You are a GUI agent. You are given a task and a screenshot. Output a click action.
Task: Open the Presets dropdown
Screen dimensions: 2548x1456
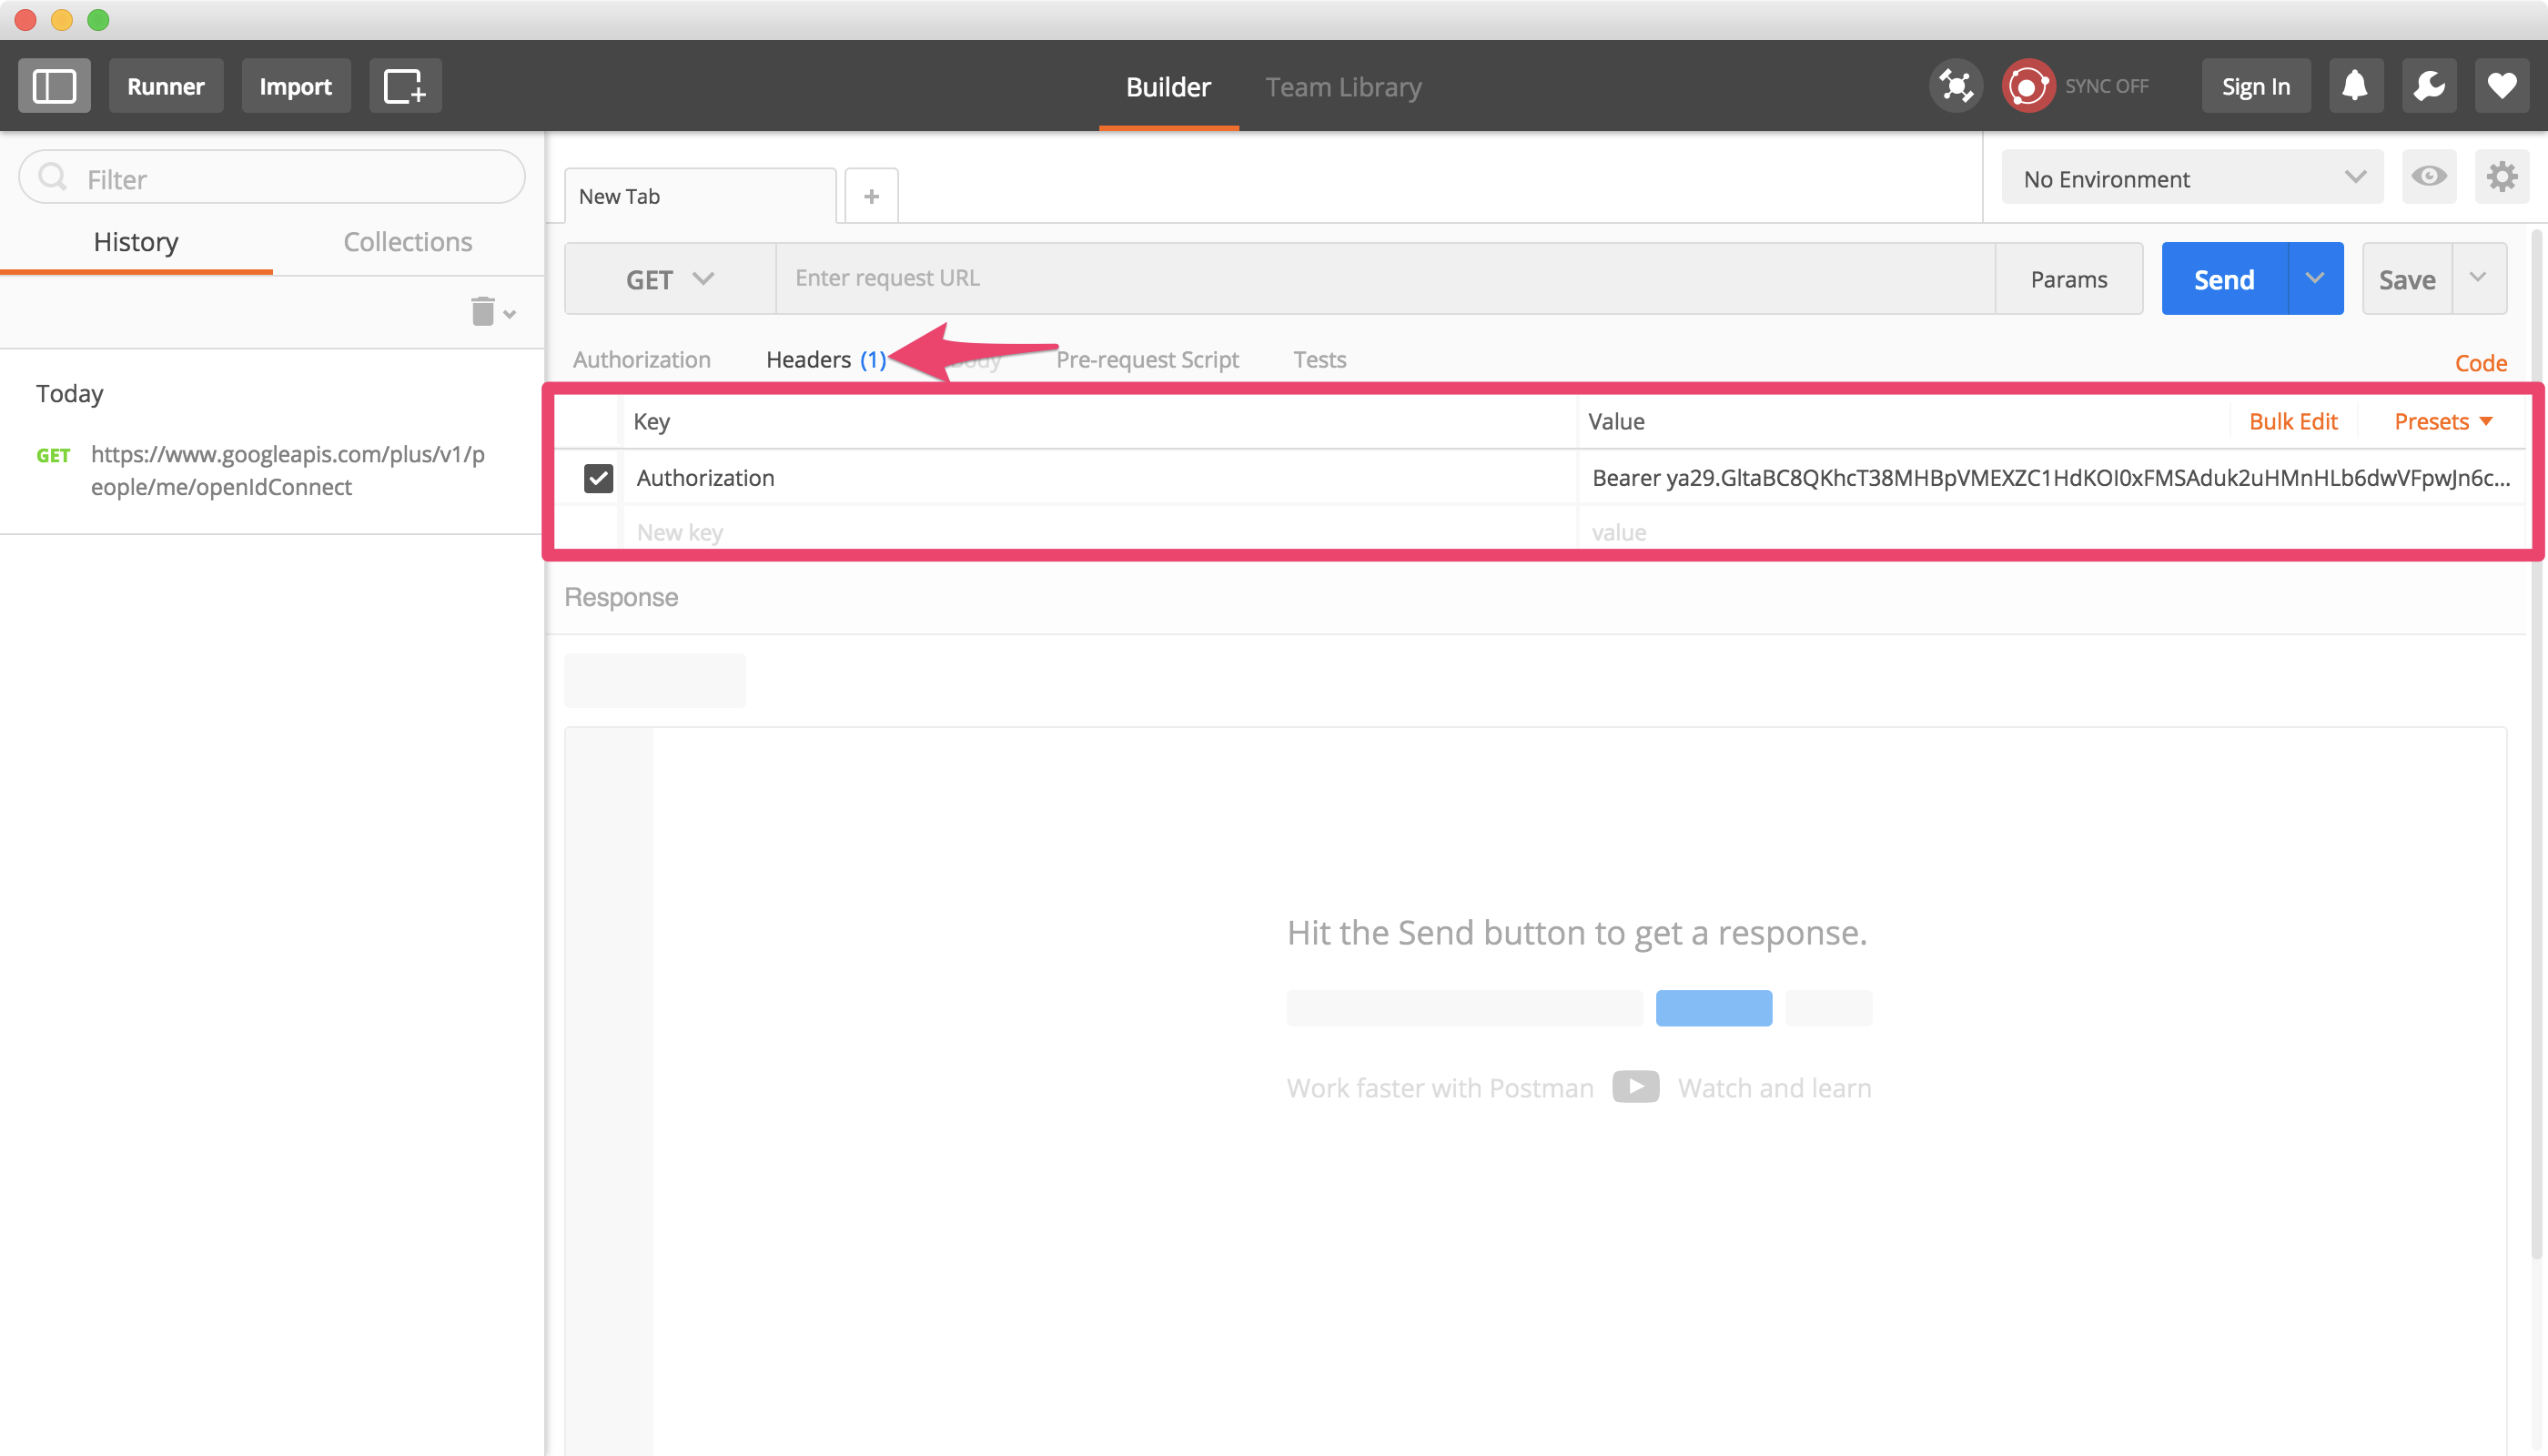coord(2443,421)
